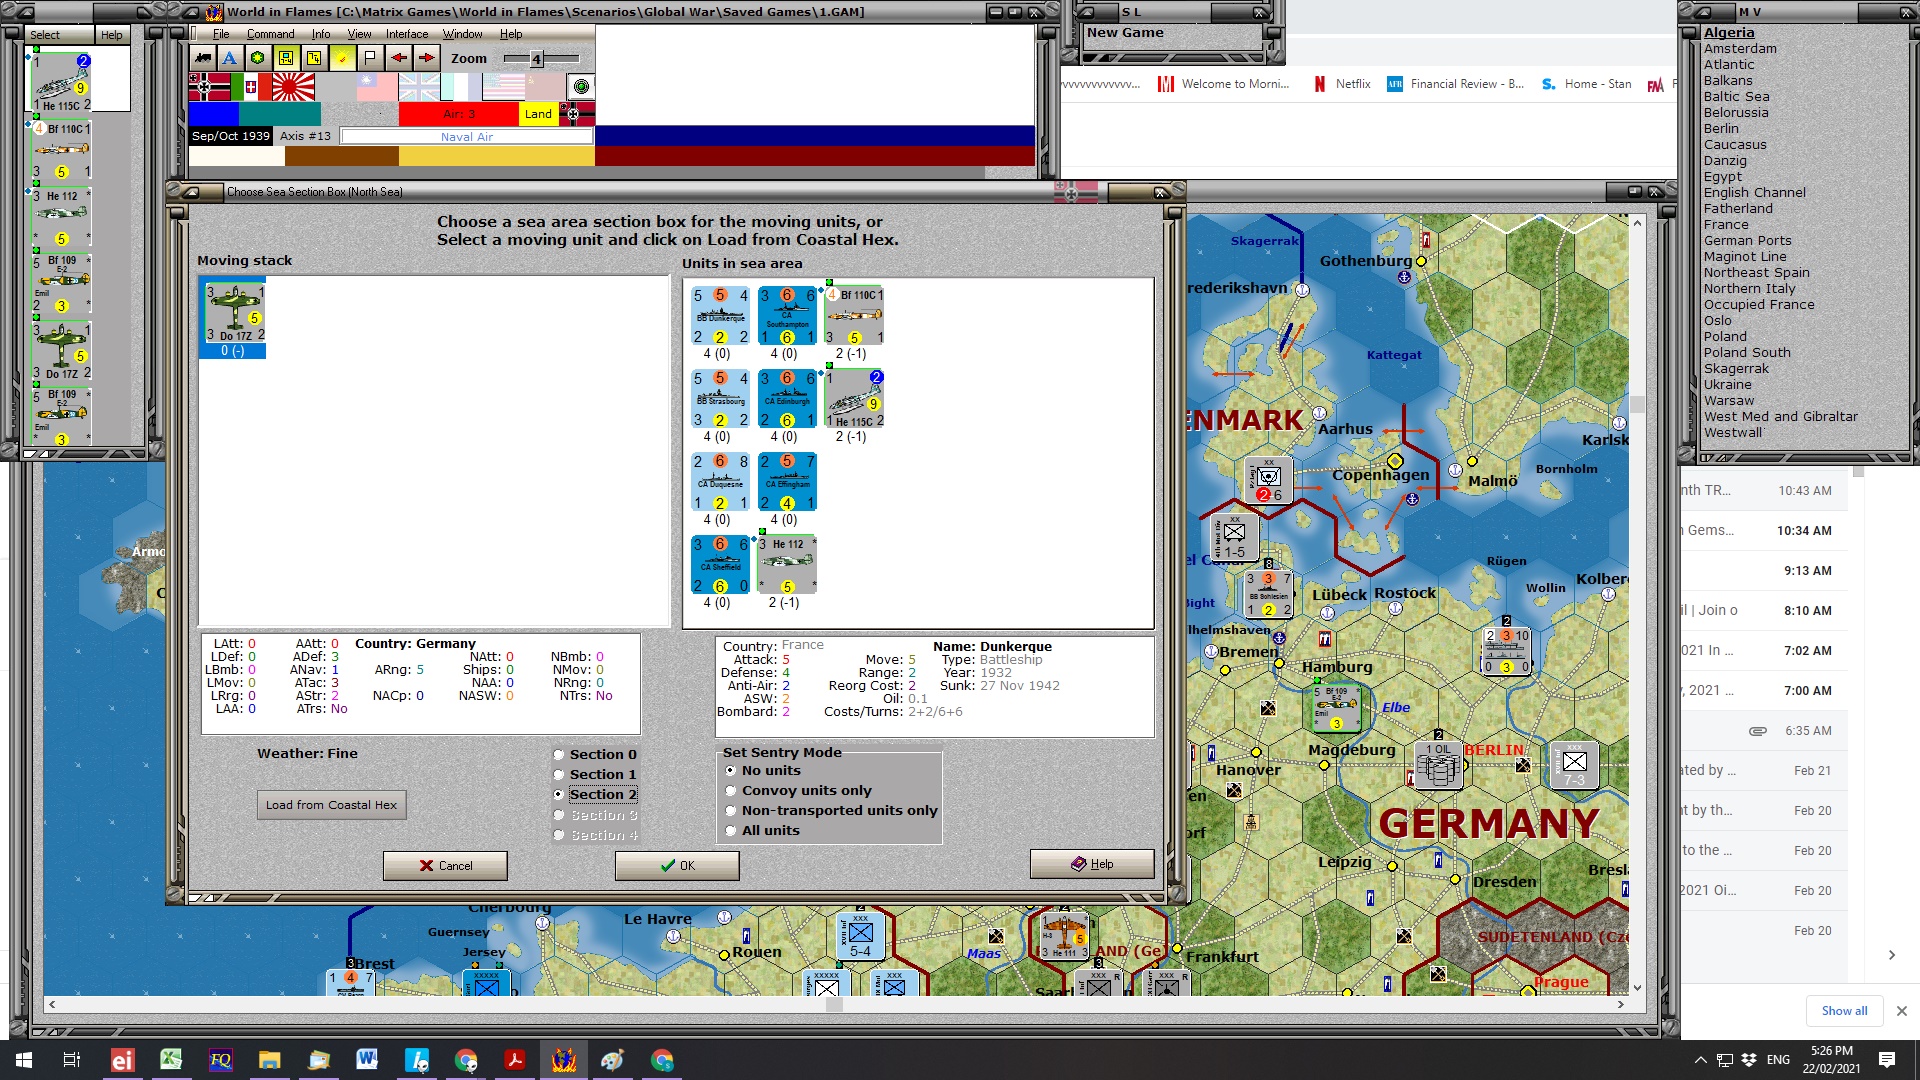Open the Interface menu
Image resolution: width=1920 pixels, height=1080 pixels.
point(406,33)
